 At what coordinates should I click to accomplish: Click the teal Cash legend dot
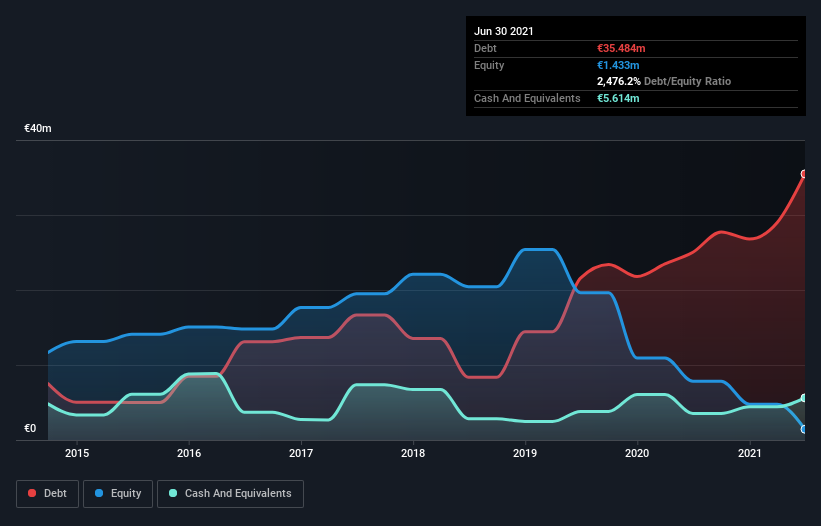coord(173,493)
